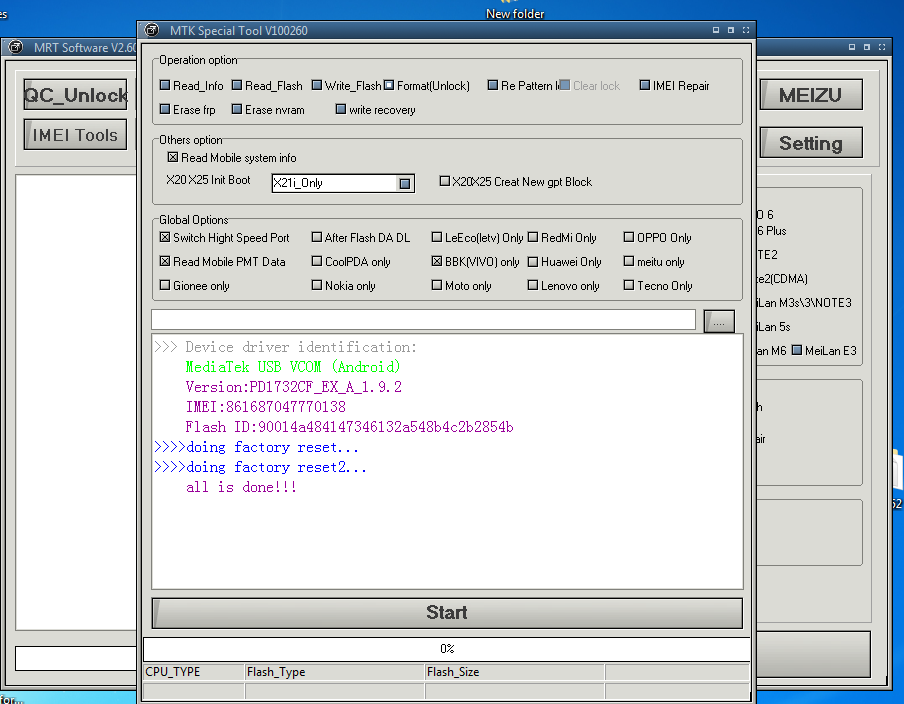Open the X20 X25 Init Boot dropdown
The height and width of the screenshot is (704, 904).
405,183
